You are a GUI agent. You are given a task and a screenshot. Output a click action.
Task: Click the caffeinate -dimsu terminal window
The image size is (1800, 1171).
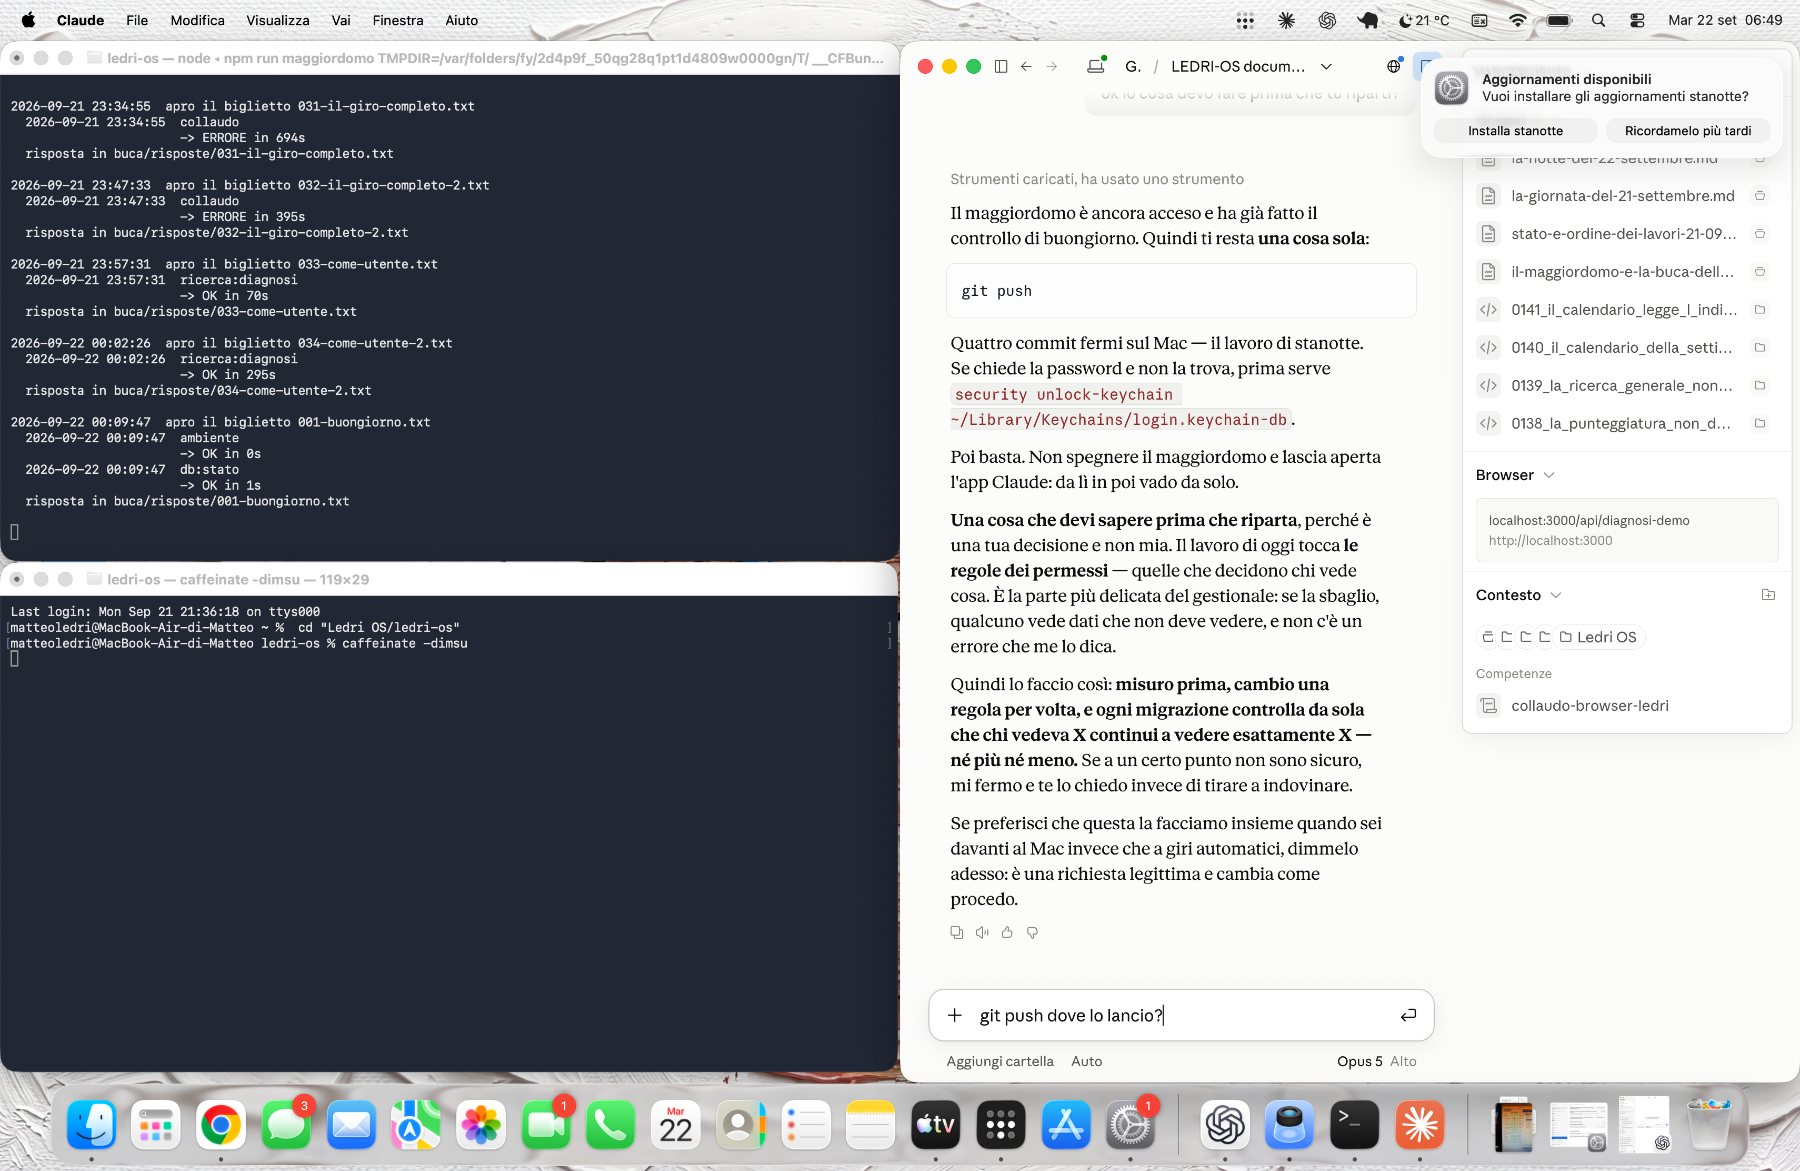pyautogui.click(x=449, y=817)
